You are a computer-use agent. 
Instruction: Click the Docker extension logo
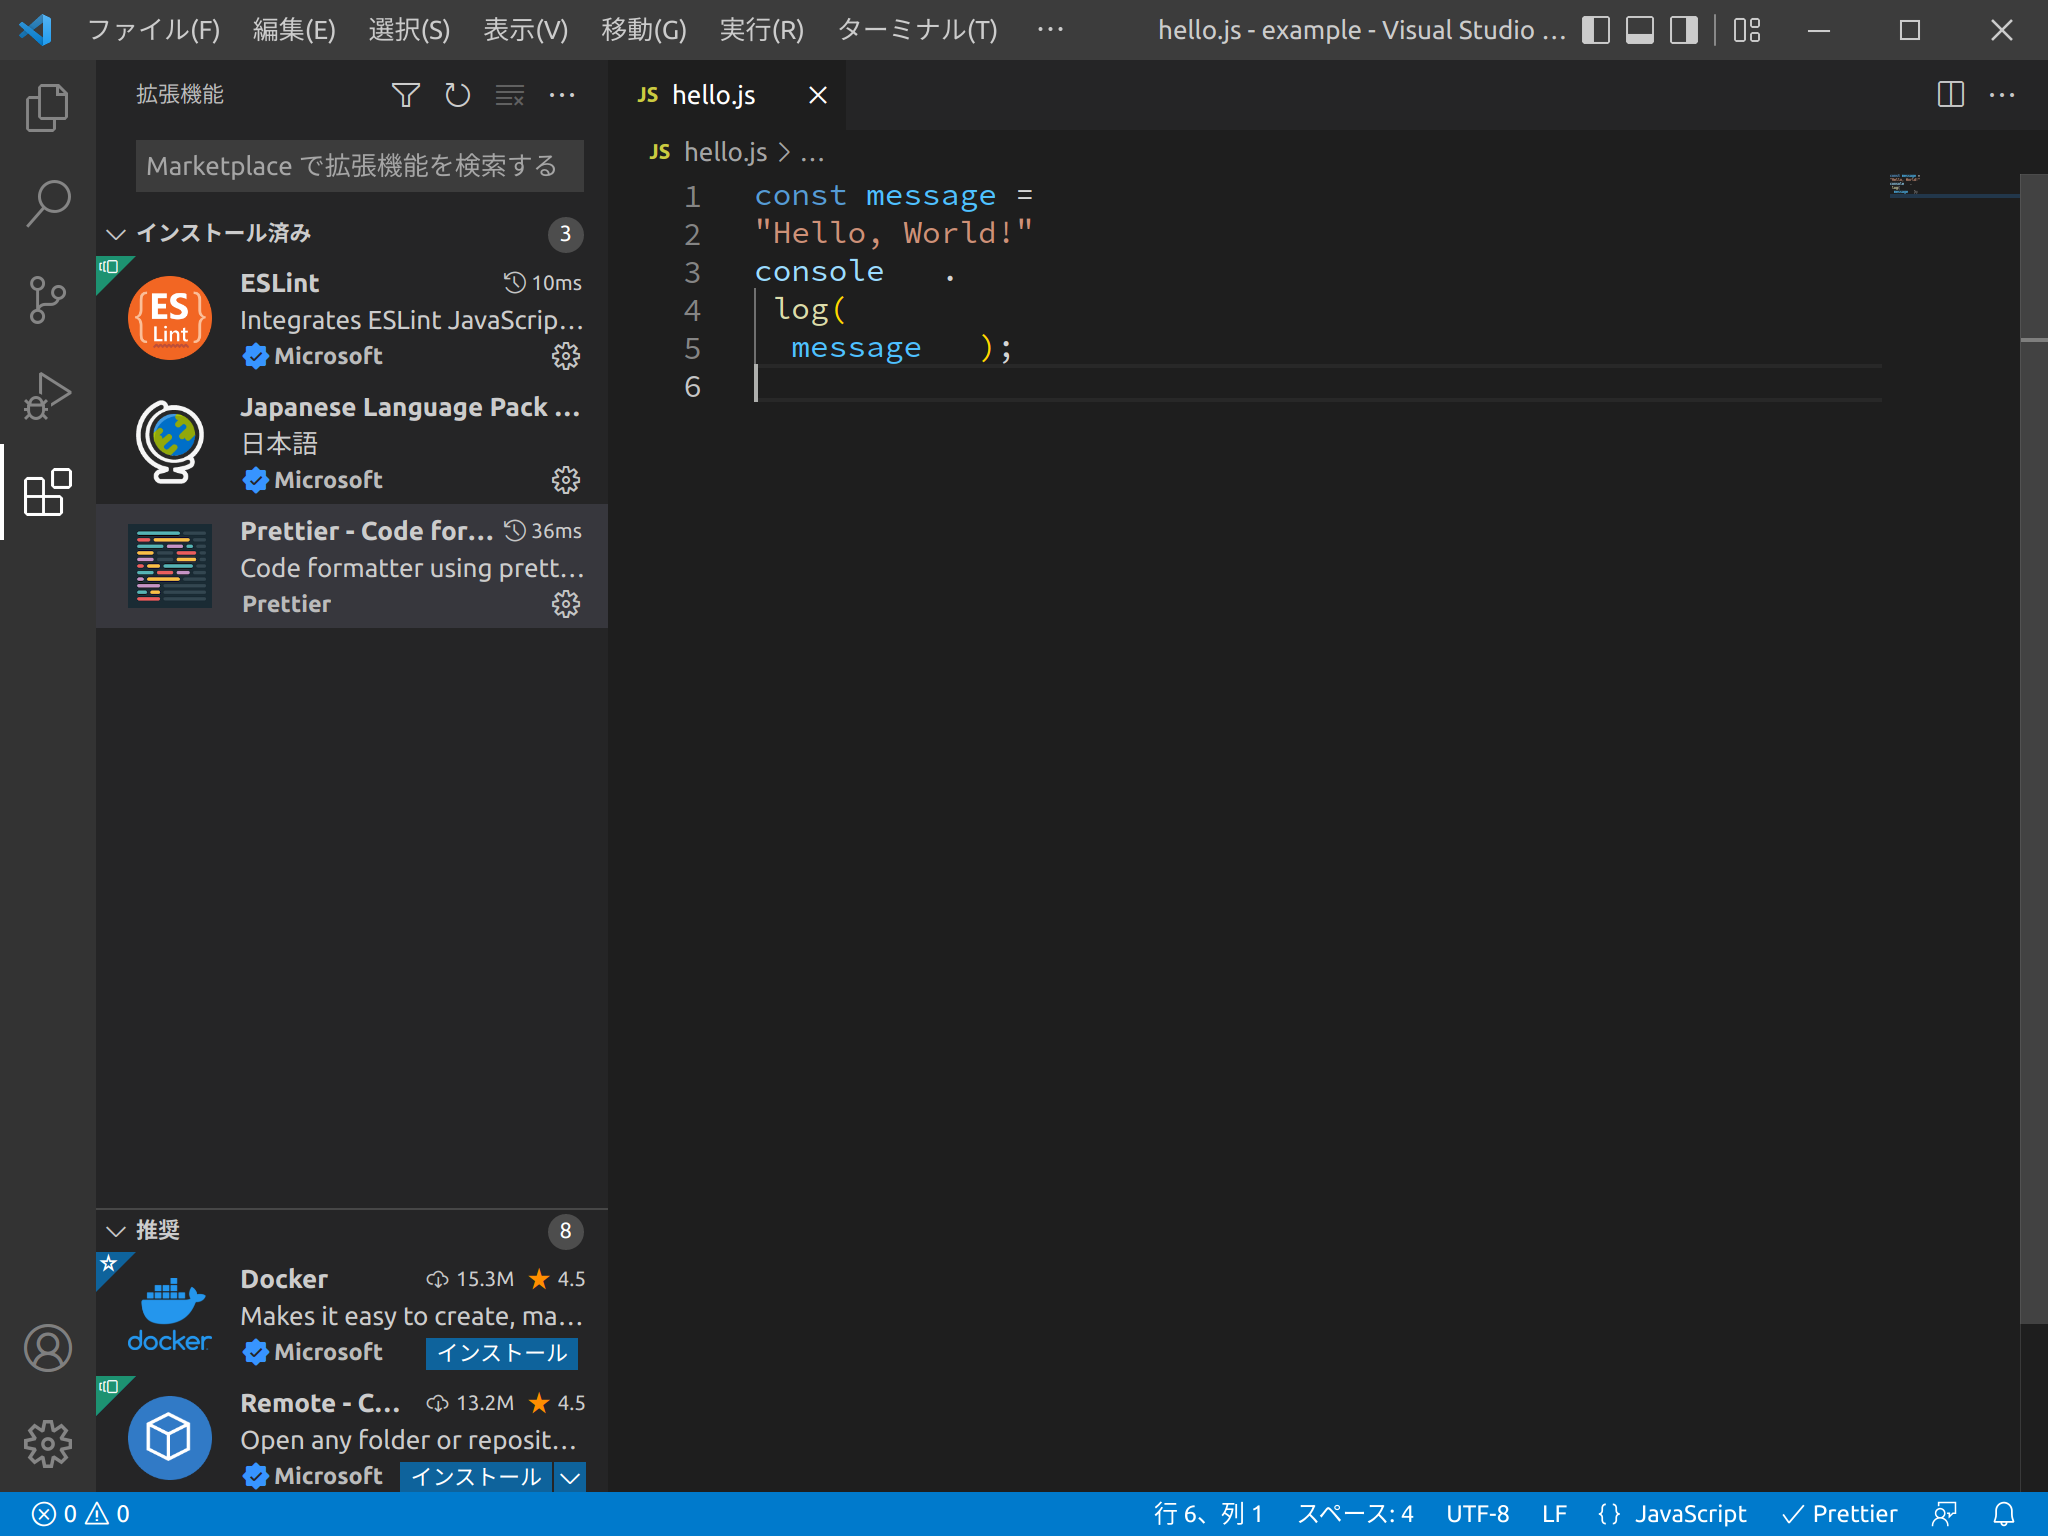click(170, 1314)
